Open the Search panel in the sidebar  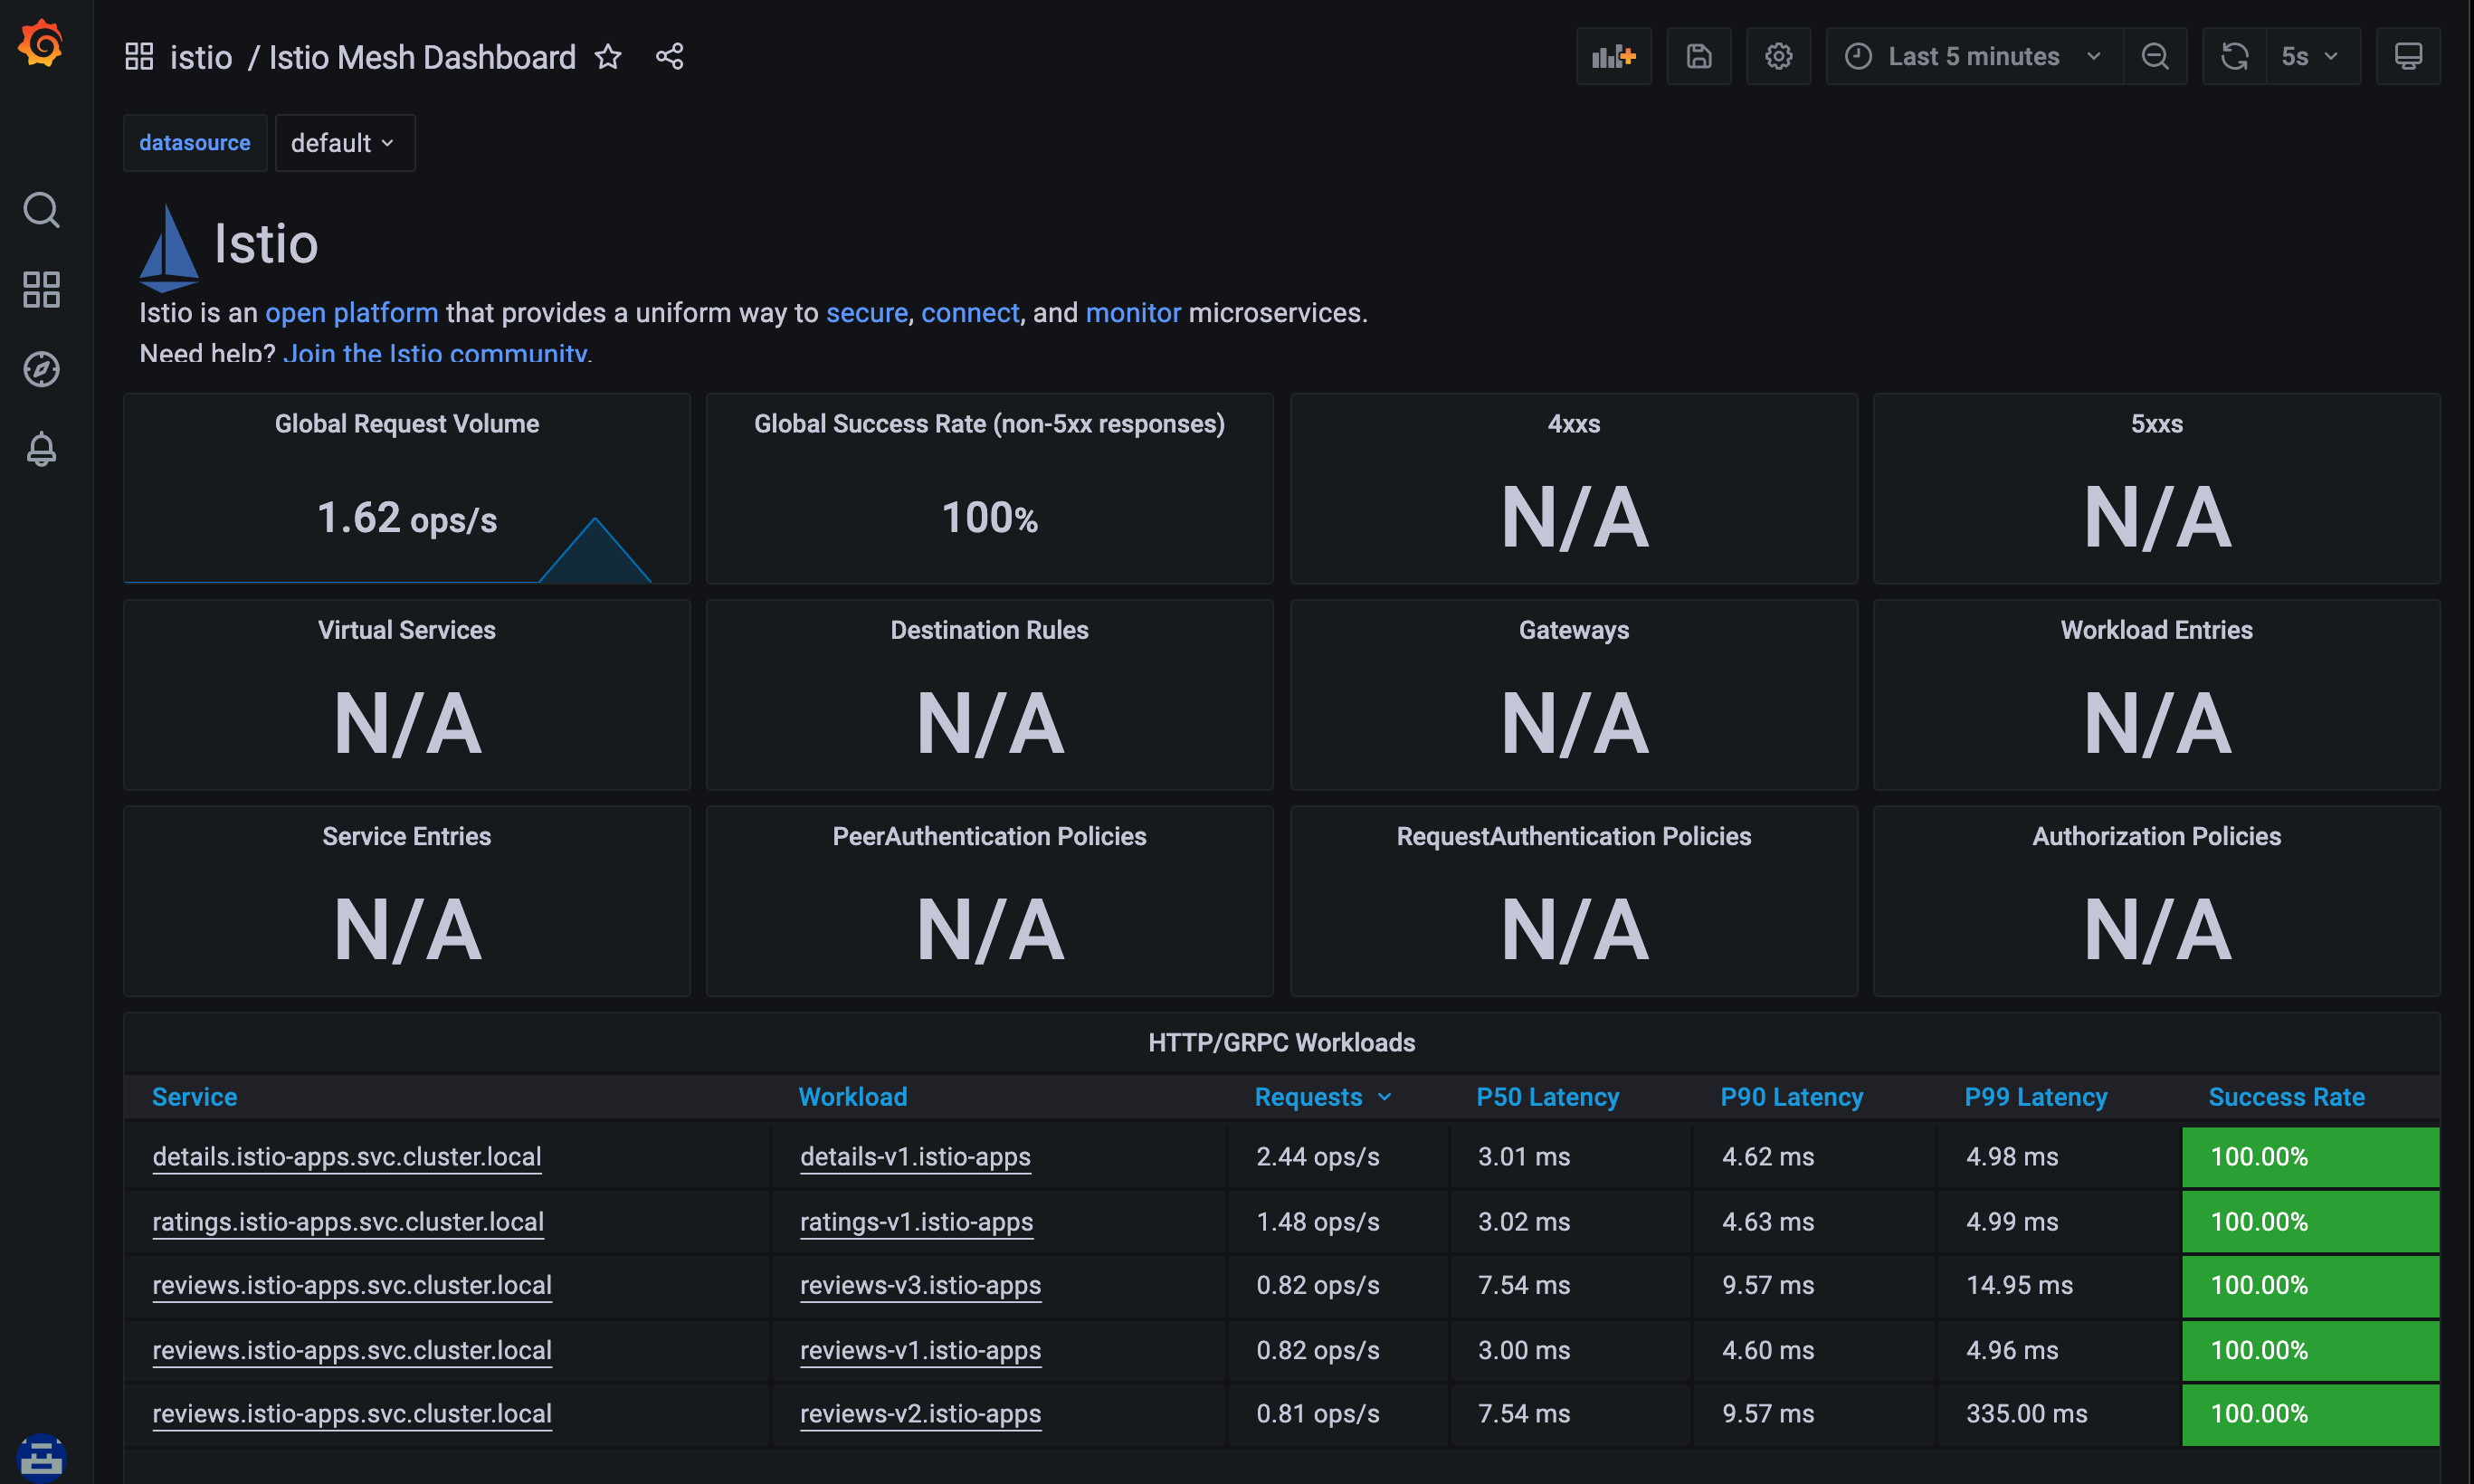point(41,210)
